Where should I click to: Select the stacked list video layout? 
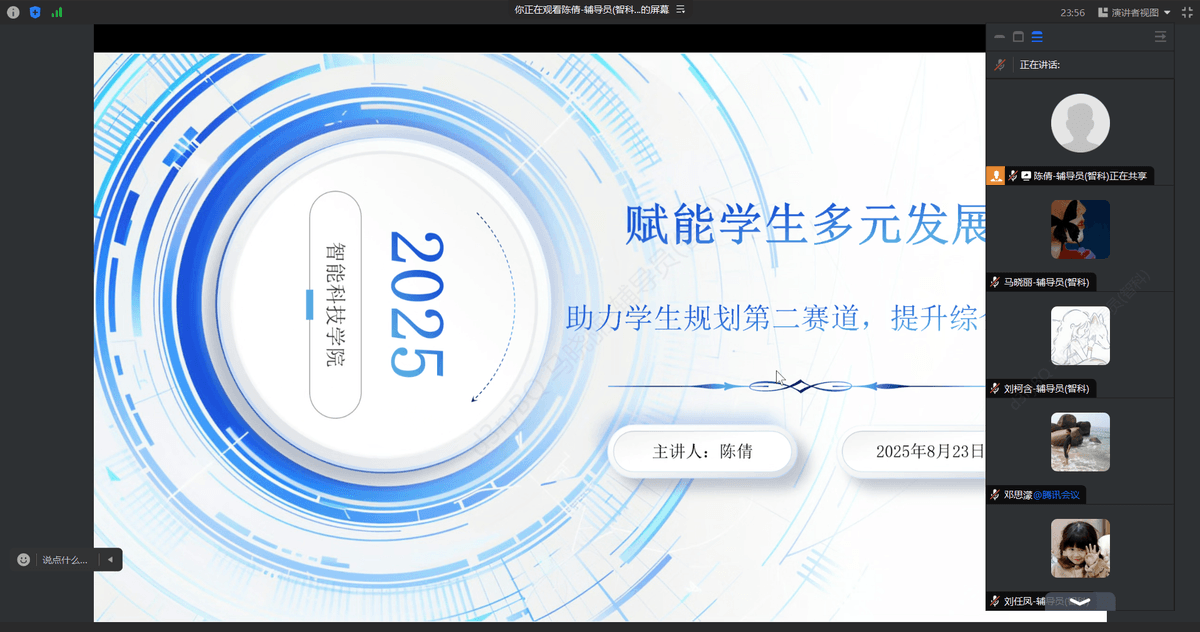(1037, 37)
